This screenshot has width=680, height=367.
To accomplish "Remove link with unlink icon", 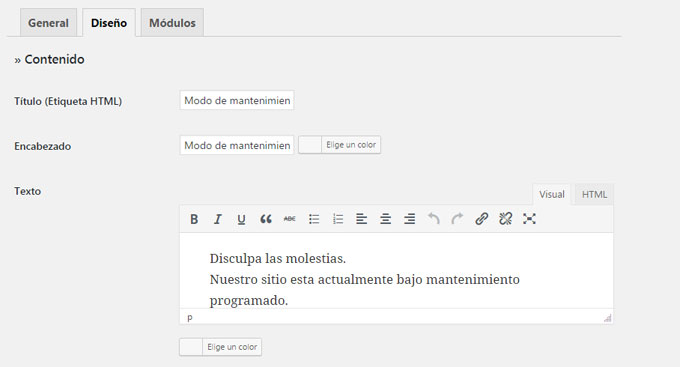I will point(505,219).
